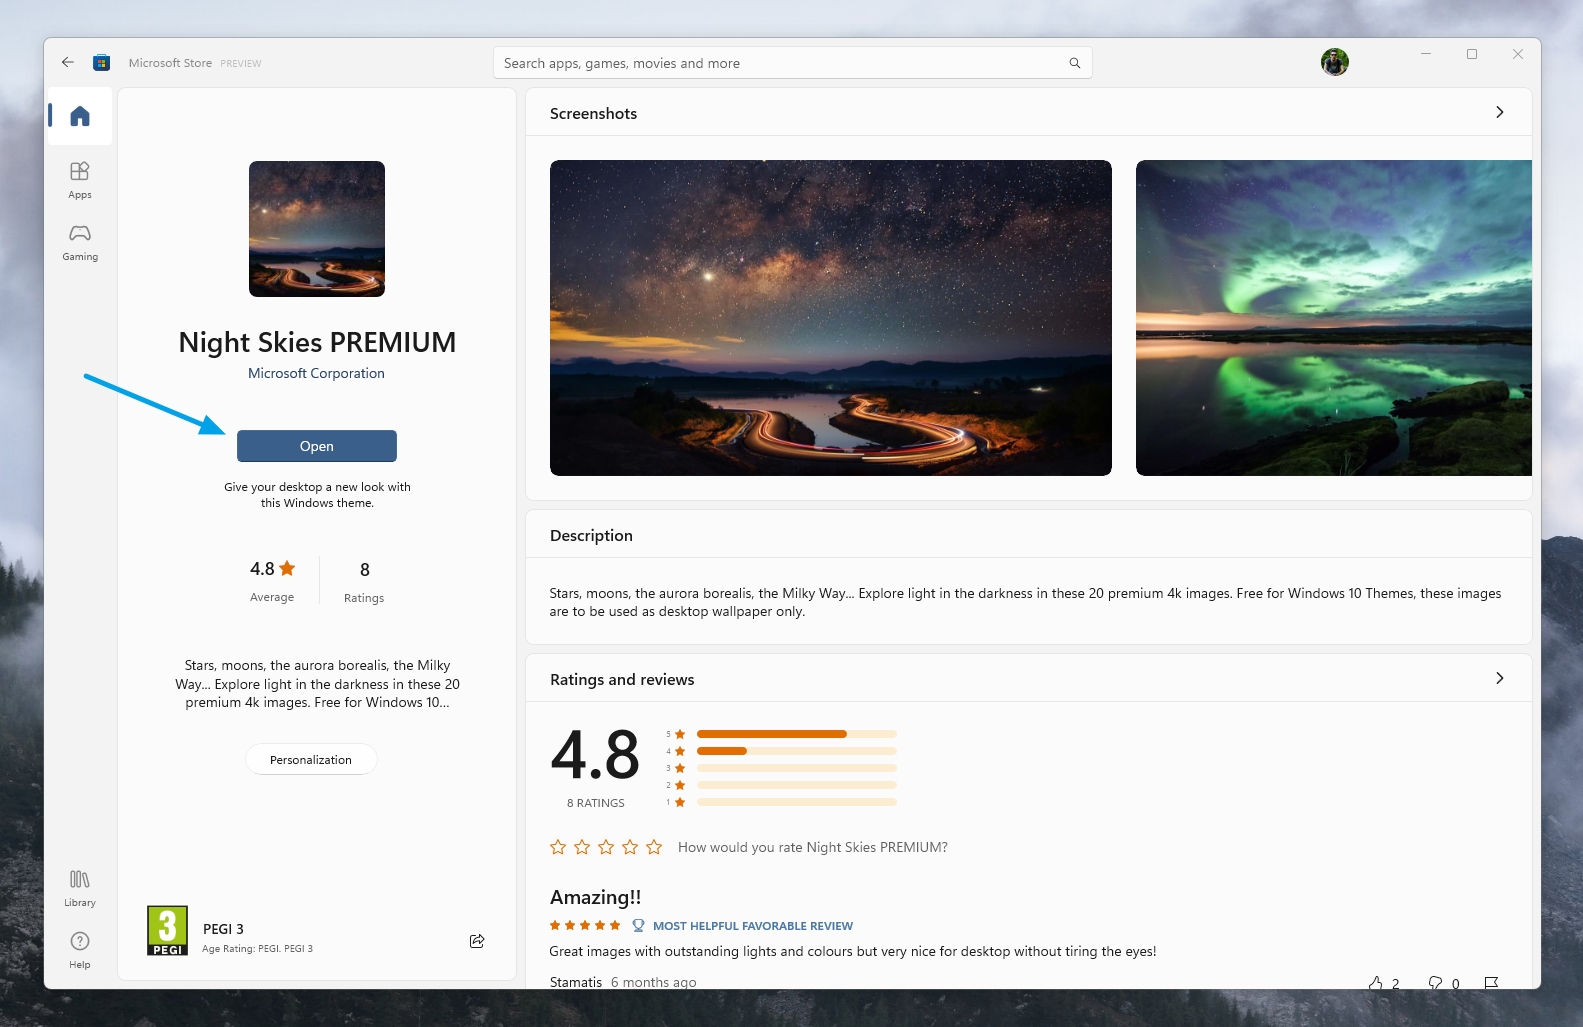
Task: Click the Personalization category tag
Action: coord(311,760)
